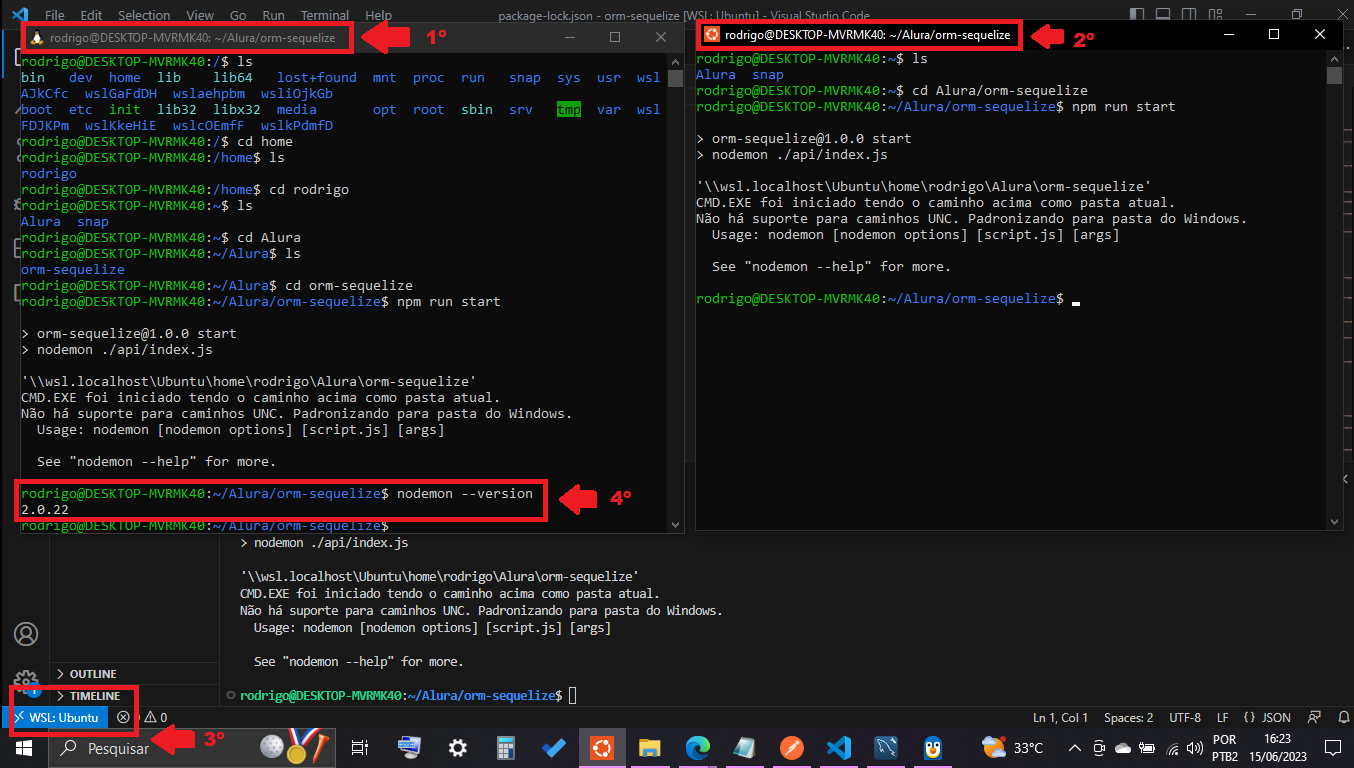
Task: Open the Run menu
Action: click(273, 15)
